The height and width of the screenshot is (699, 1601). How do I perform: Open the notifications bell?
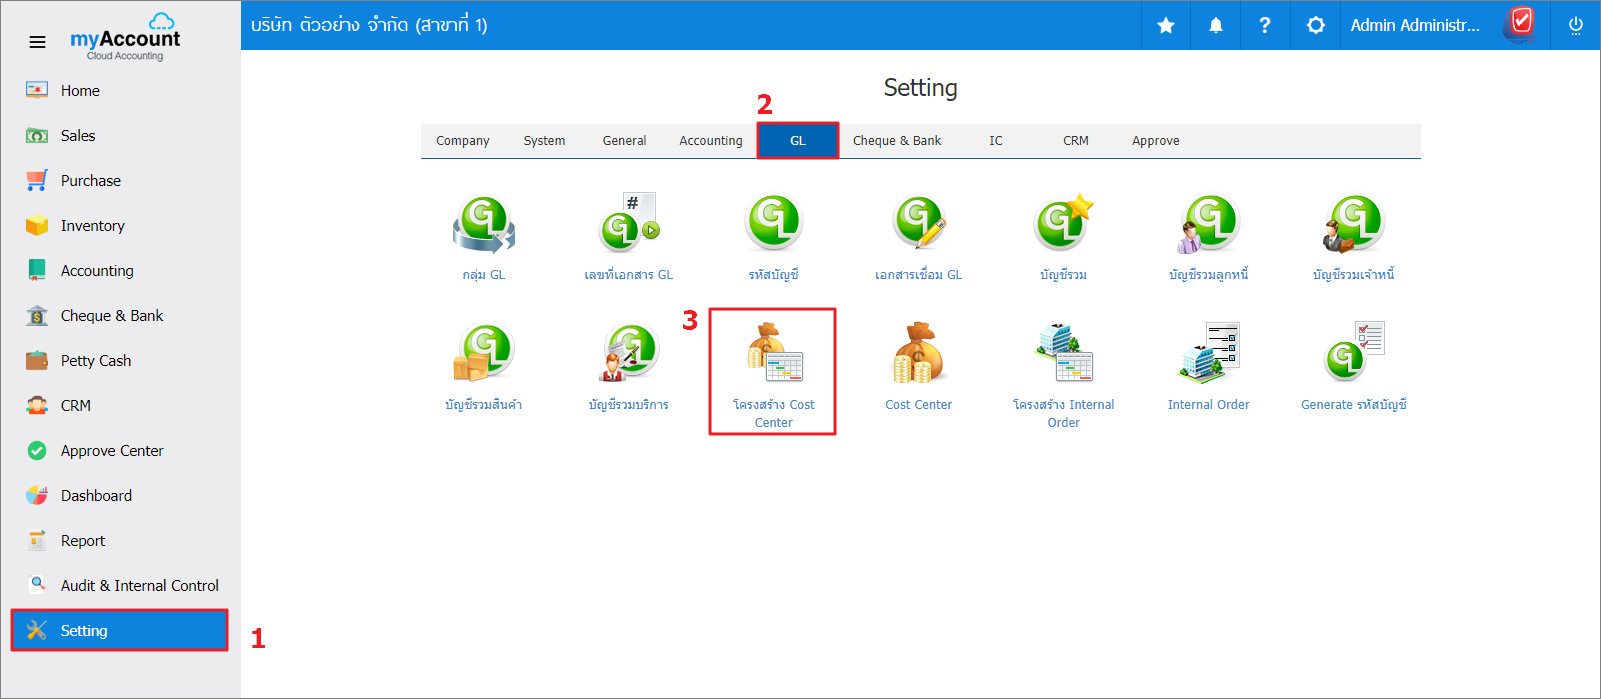1216,25
